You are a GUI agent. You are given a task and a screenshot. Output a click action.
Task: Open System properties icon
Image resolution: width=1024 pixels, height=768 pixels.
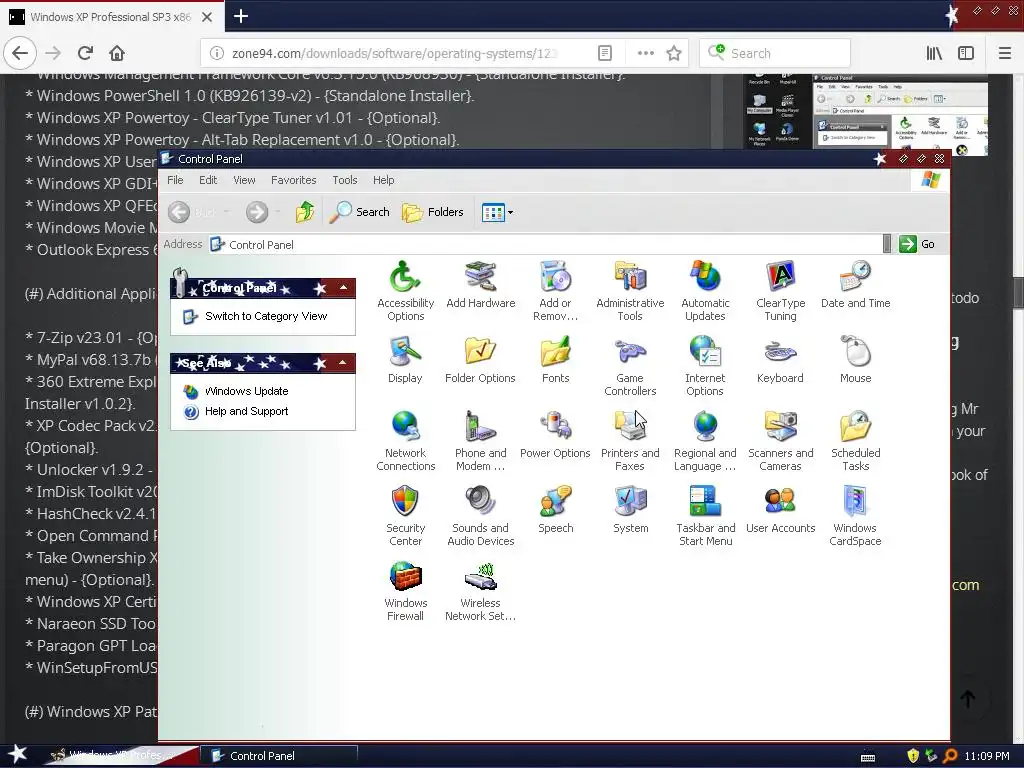pos(631,510)
